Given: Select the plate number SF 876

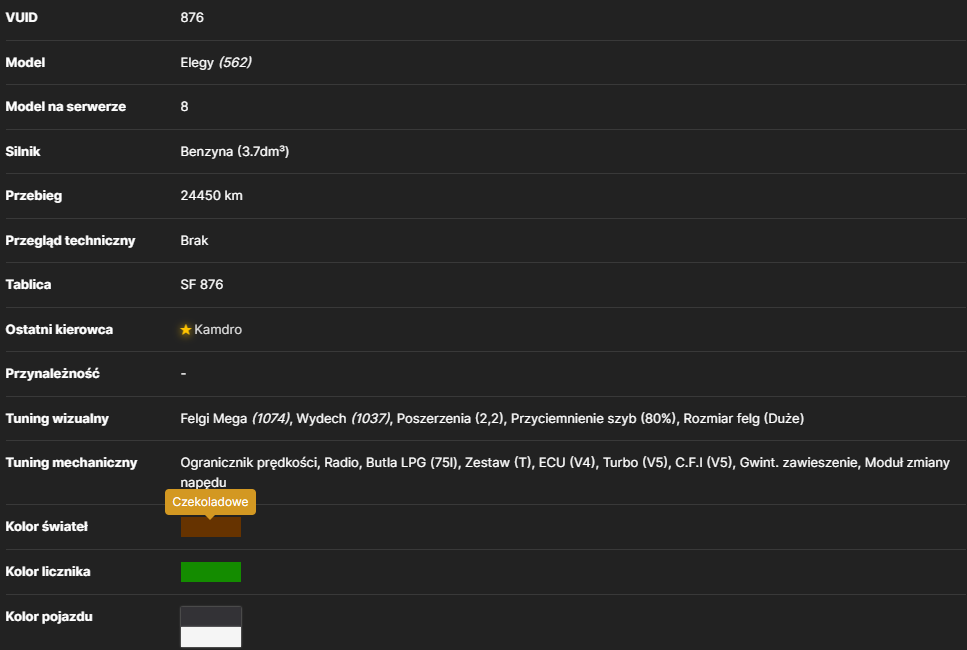Looking at the screenshot, I should coord(202,284).
